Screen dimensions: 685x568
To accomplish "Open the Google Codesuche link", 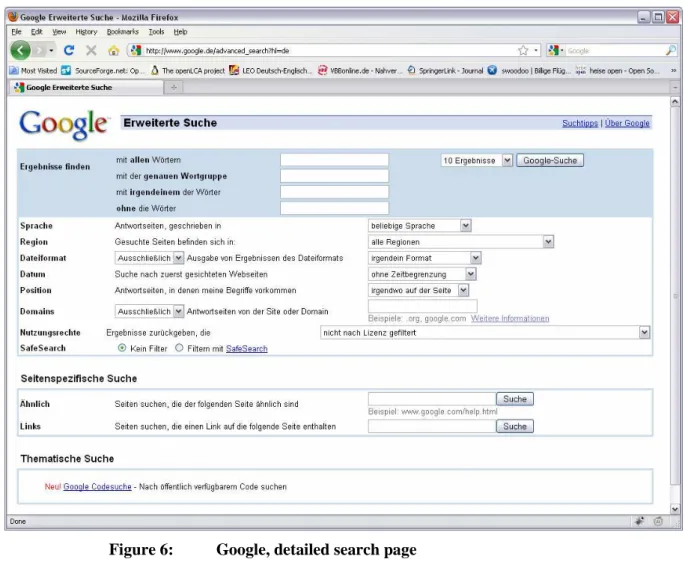I will 97,486.
